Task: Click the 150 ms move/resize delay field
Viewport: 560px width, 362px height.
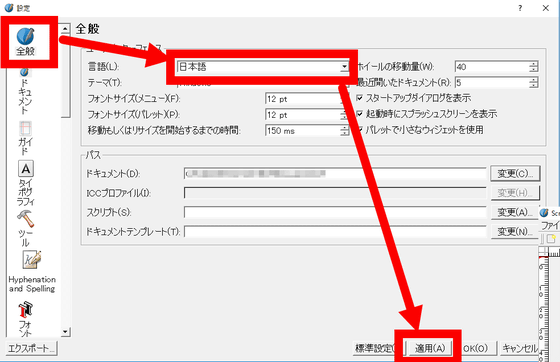Action: pos(302,131)
